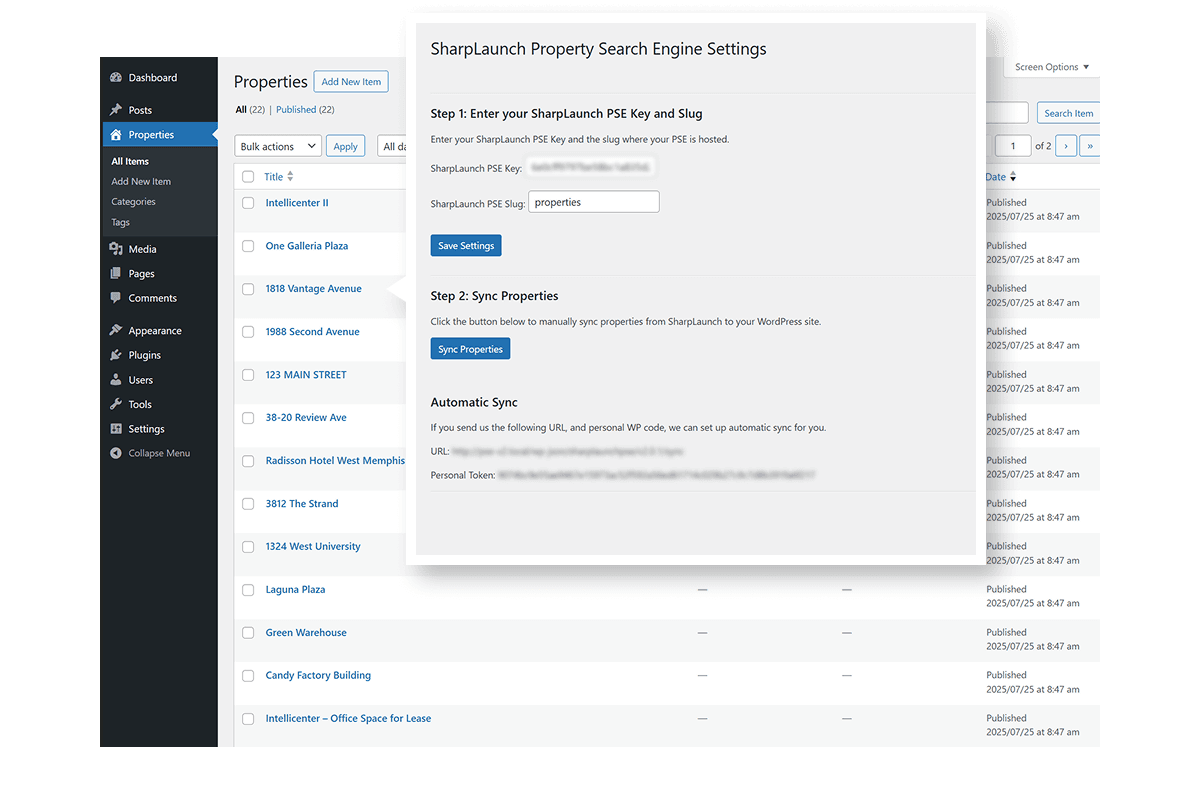Open Radisson Hotel West Memphis property
Viewport: 1200px width, 802px height.
coord(335,461)
